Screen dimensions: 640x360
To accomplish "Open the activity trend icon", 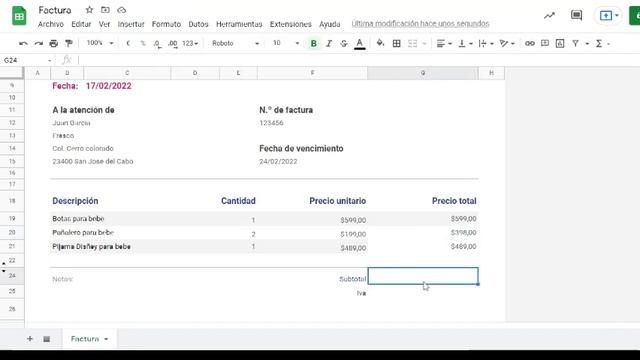I will [549, 16].
